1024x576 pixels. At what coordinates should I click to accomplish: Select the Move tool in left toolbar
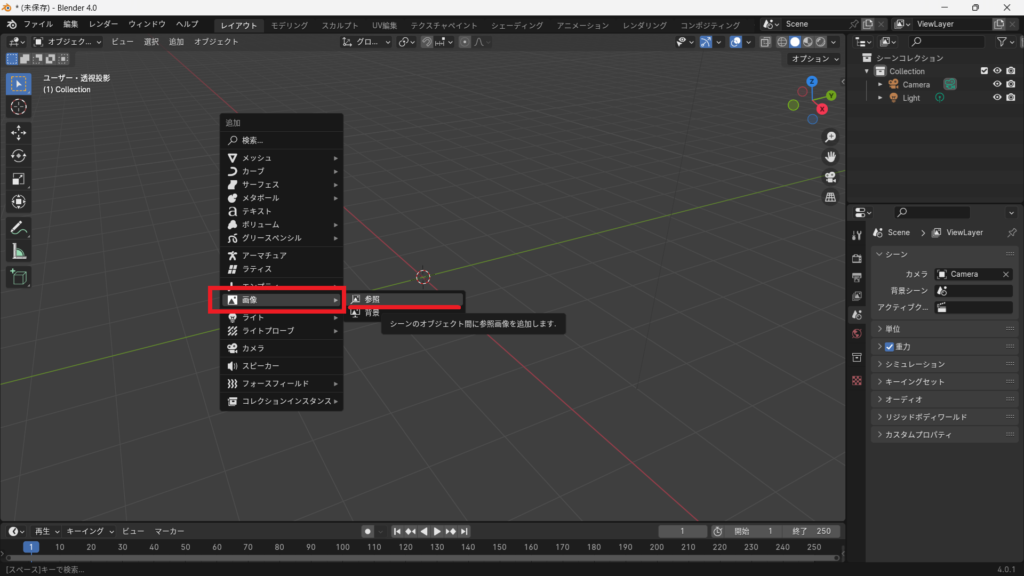19,132
